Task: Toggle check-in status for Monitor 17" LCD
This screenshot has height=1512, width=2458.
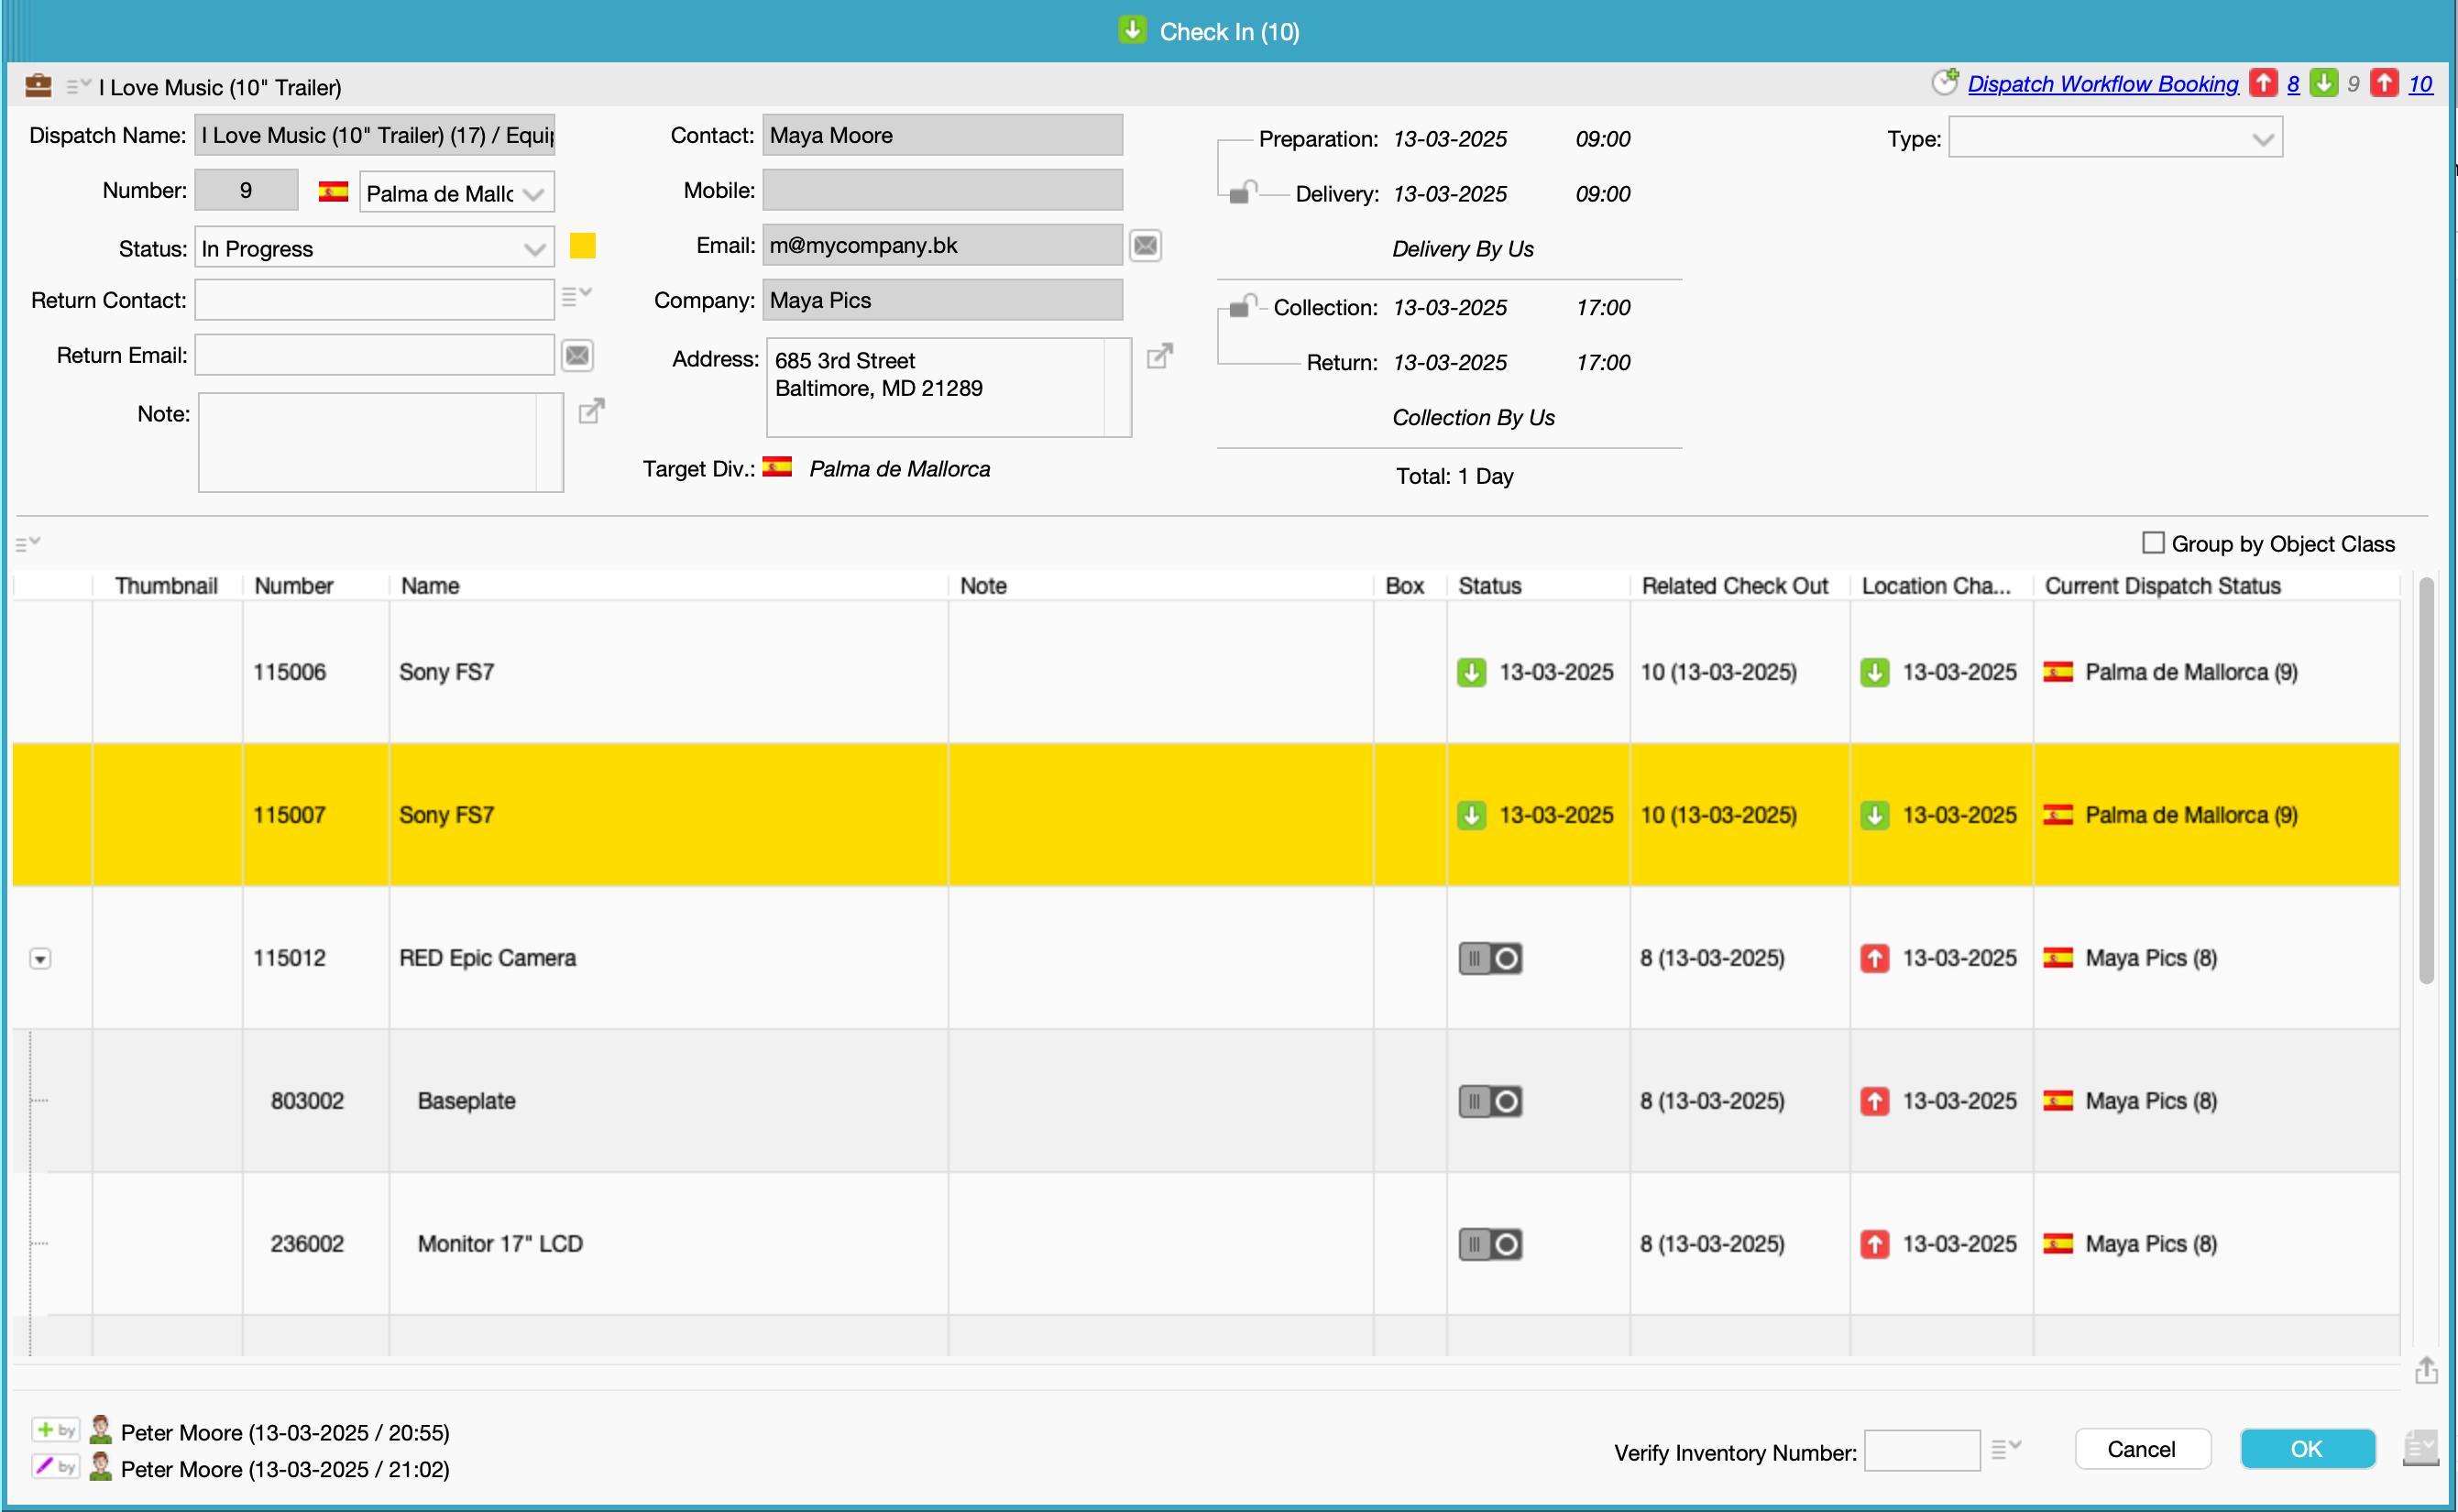Action: pos(1490,1245)
